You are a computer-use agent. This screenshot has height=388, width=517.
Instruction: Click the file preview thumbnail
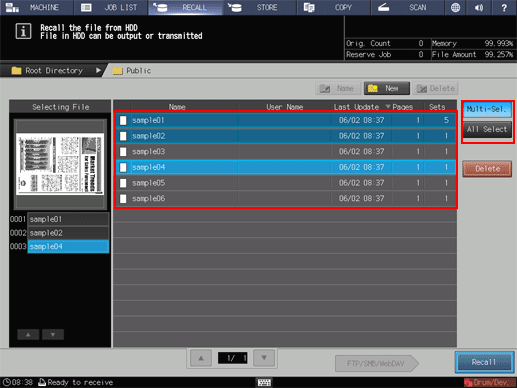click(x=60, y=164)
